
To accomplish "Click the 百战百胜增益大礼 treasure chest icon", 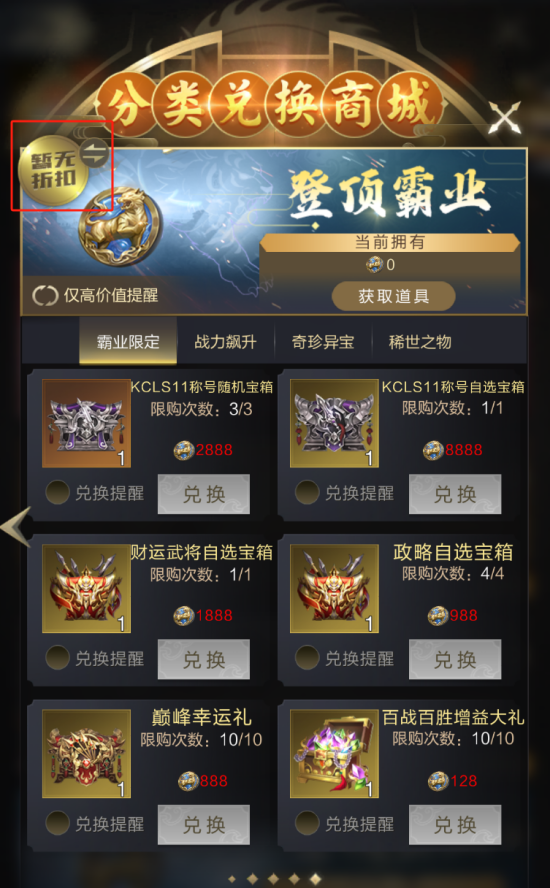I will 334,754.
